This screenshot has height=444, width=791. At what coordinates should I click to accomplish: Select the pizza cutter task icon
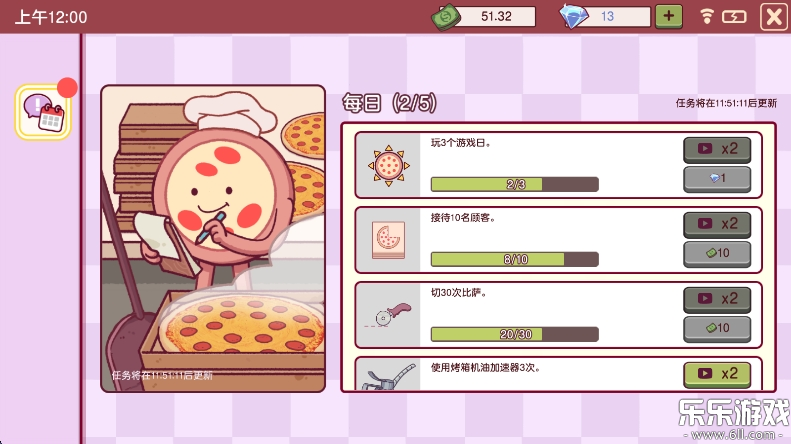pyautogui.click(x=388, y=315)
